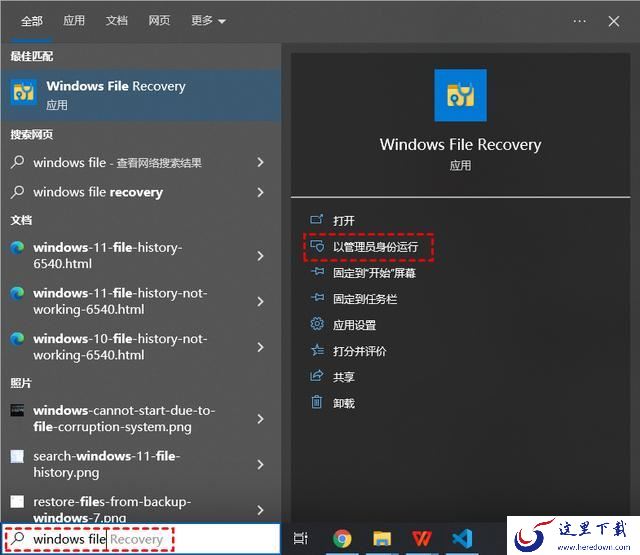Choose 共享 to share the app
The height and width of the screenshot is (555, 640).
(344, 377)
